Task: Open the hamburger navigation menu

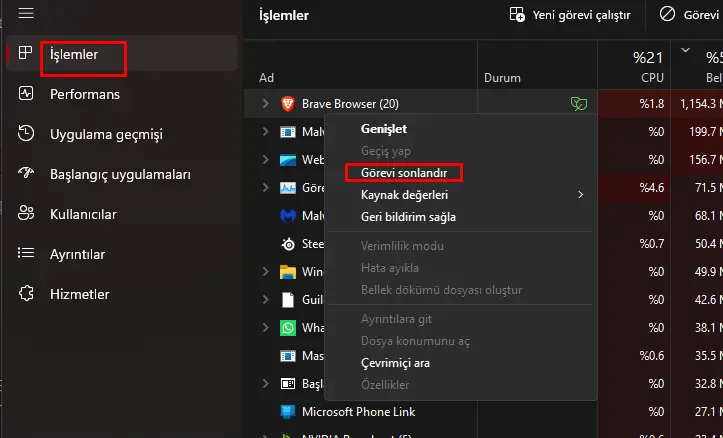Action: [26, 13]
